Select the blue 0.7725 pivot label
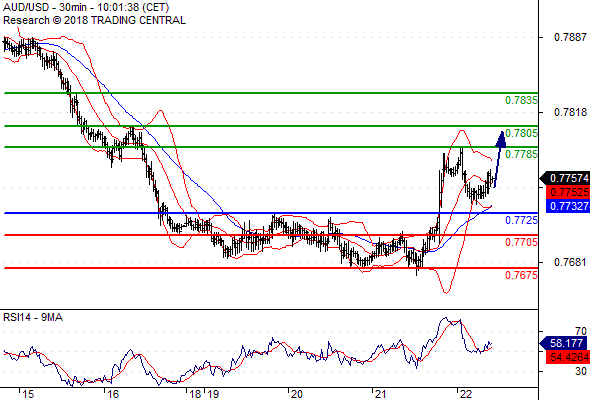The image size is (590, 400). (521, 220)
